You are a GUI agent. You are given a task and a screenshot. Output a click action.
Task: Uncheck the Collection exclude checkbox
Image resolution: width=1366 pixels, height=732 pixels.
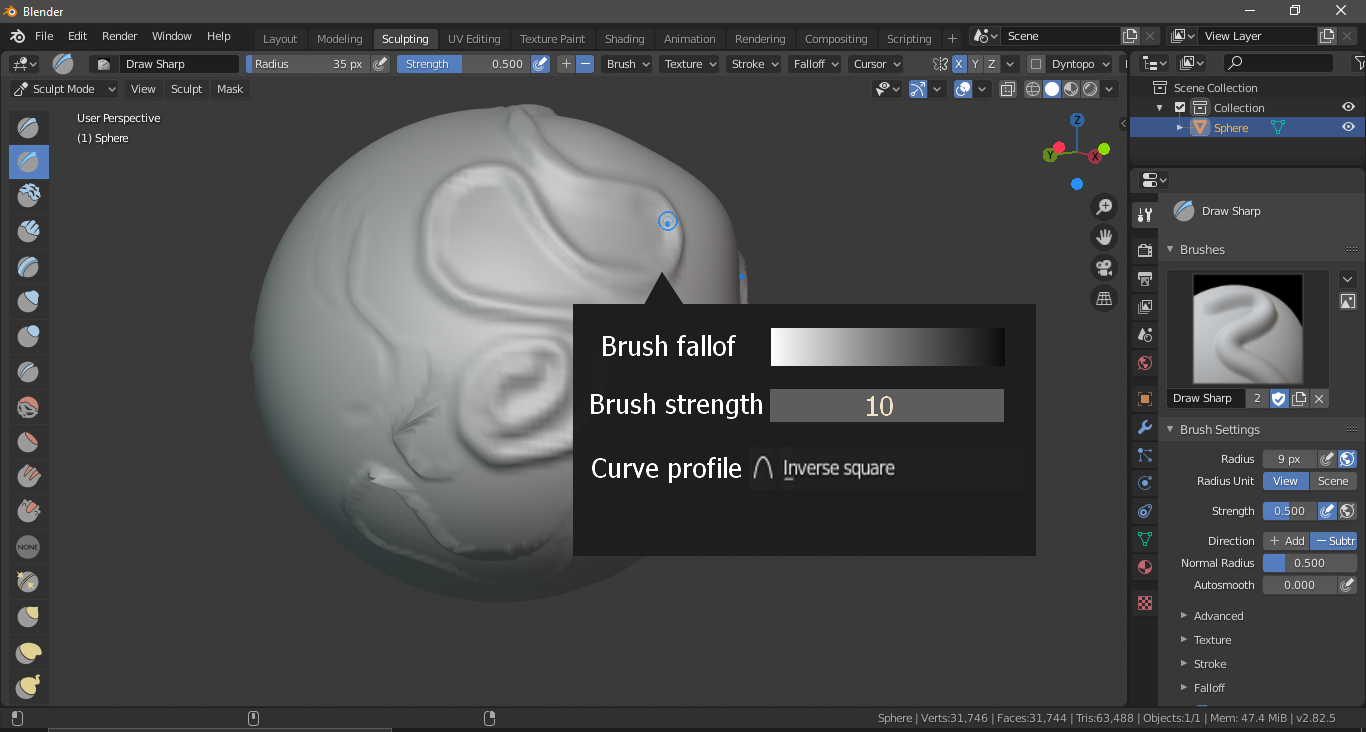coord(1180,108)
